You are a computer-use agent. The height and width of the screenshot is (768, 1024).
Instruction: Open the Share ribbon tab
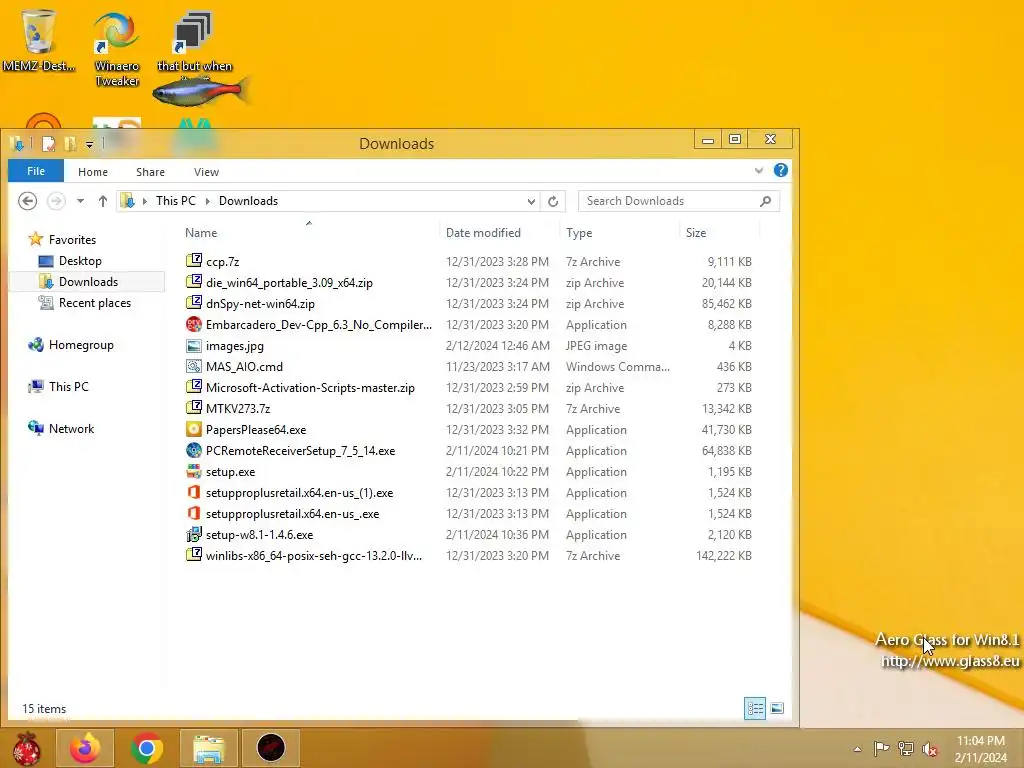[150, 172]
